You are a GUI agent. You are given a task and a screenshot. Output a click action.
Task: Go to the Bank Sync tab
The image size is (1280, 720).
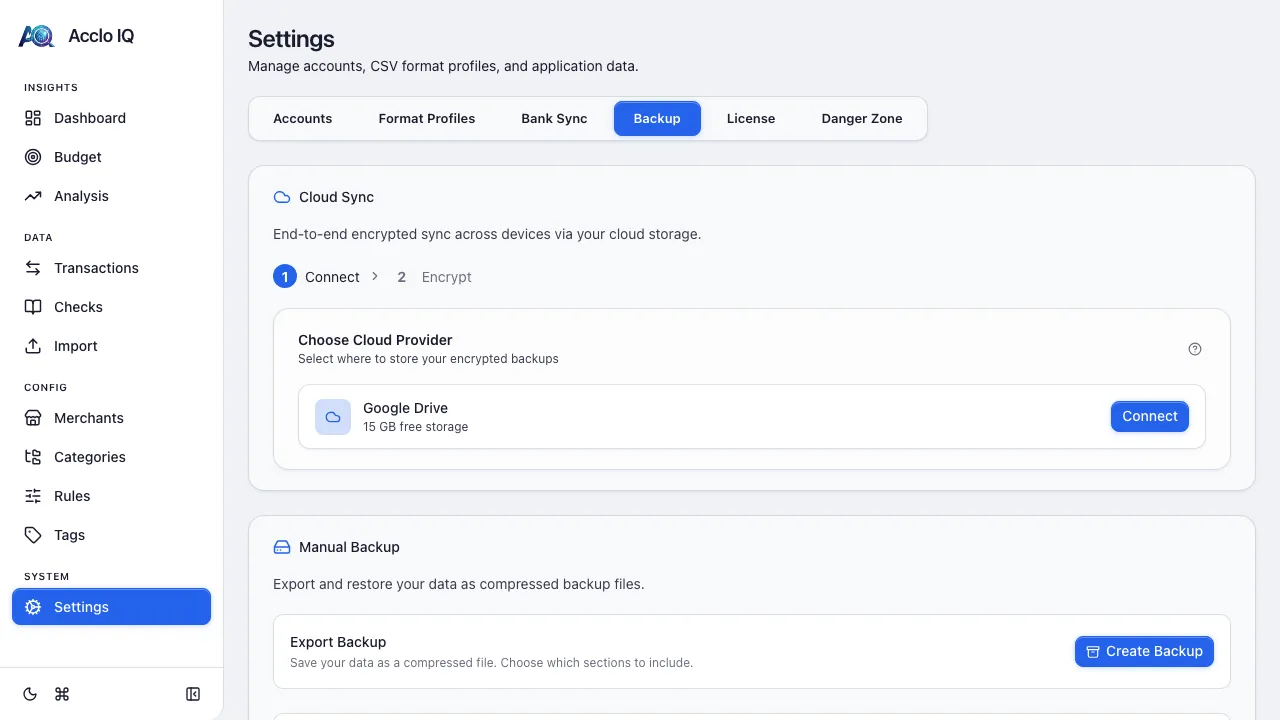(x=554, y=118)
